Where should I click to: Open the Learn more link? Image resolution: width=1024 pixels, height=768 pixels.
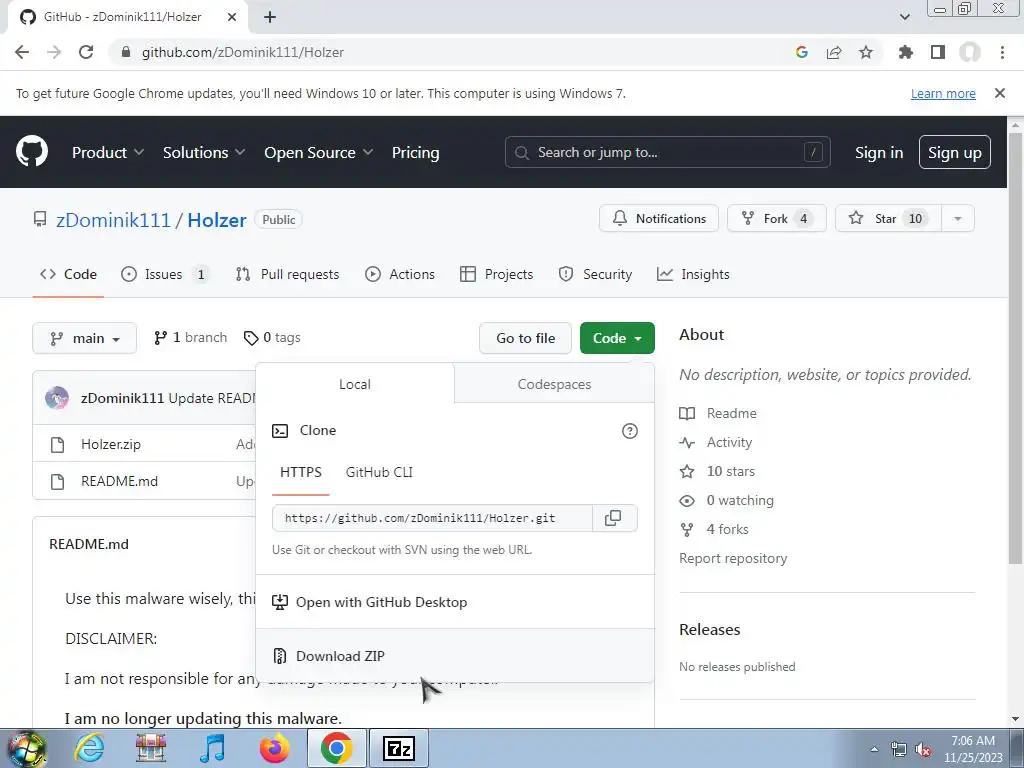point(943,93)
